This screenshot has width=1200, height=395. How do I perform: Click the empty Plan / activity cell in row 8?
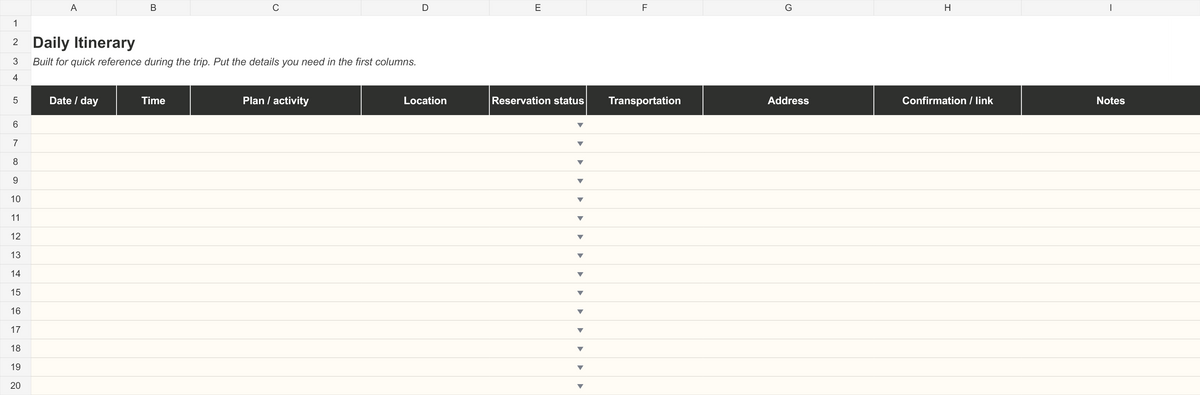coord(275,162)
